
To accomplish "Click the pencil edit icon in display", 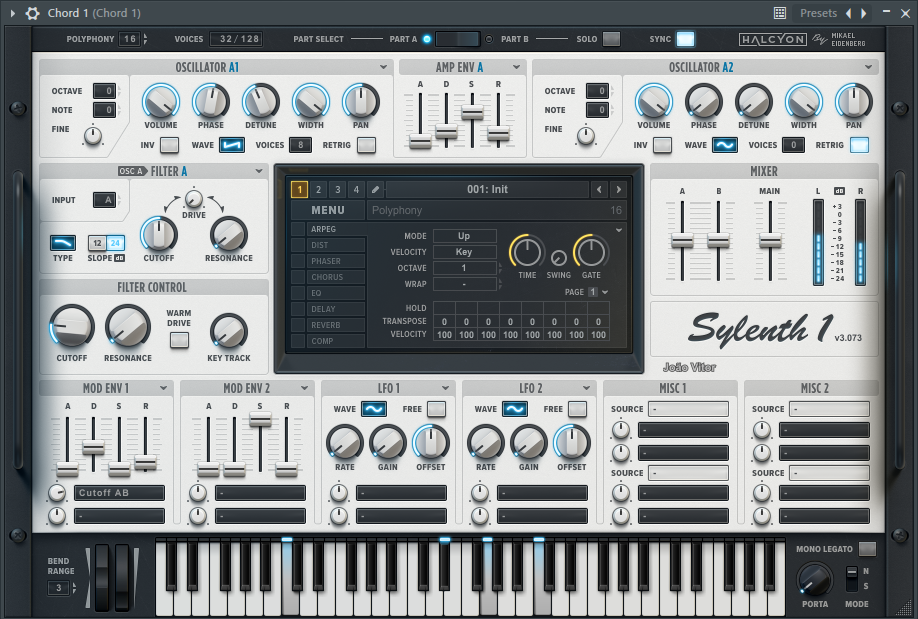I will pos(375,189).
